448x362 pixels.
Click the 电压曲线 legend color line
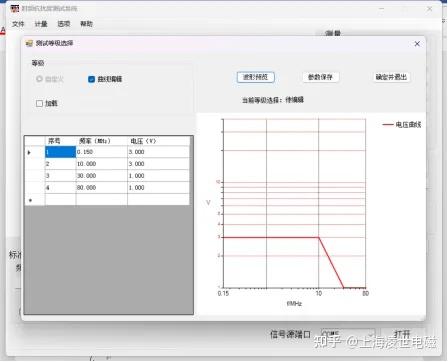388,125
